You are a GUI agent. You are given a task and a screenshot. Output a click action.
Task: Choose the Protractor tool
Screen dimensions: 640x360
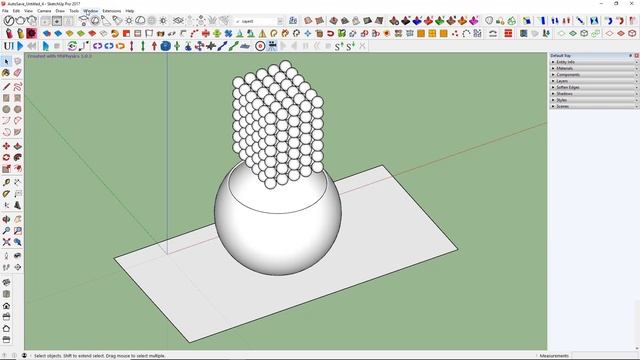pos(6,194)
